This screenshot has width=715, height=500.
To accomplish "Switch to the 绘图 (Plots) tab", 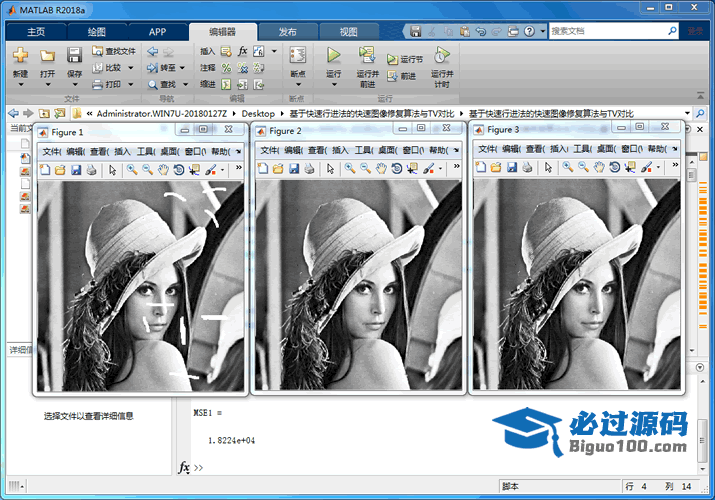I will click(x=97, y=32).
